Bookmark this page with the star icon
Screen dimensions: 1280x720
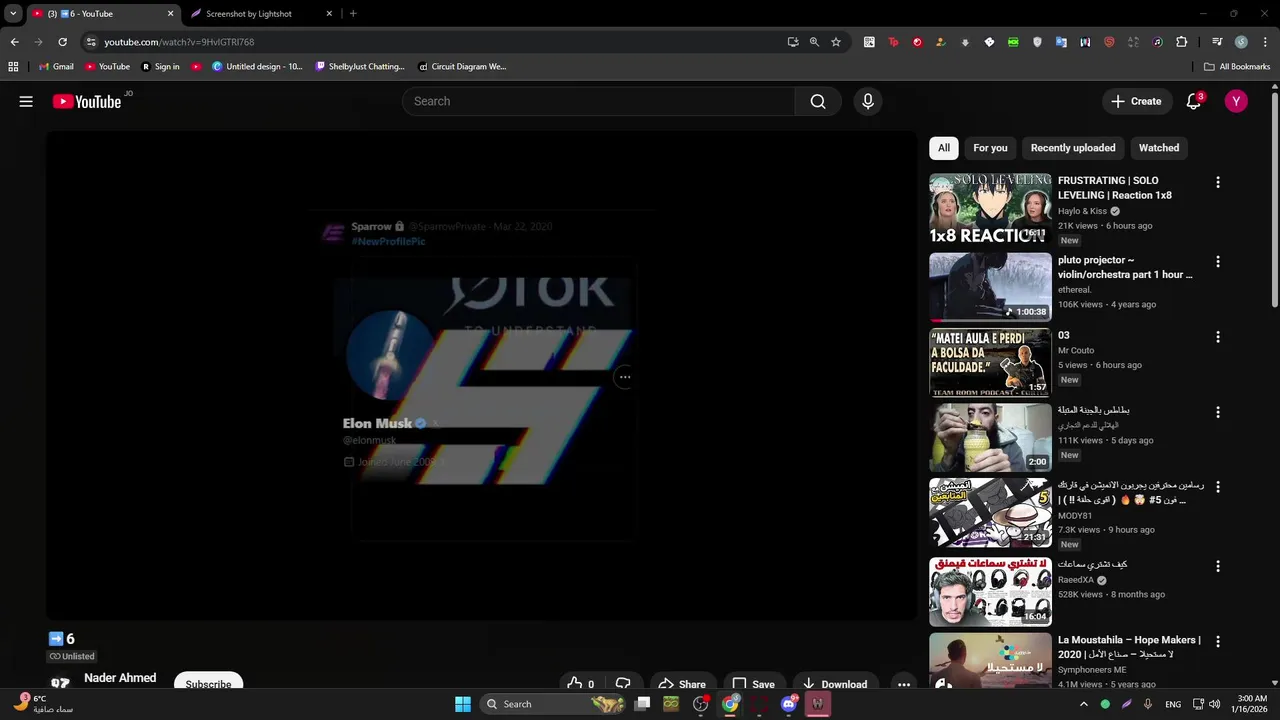[x=836, y=42]
